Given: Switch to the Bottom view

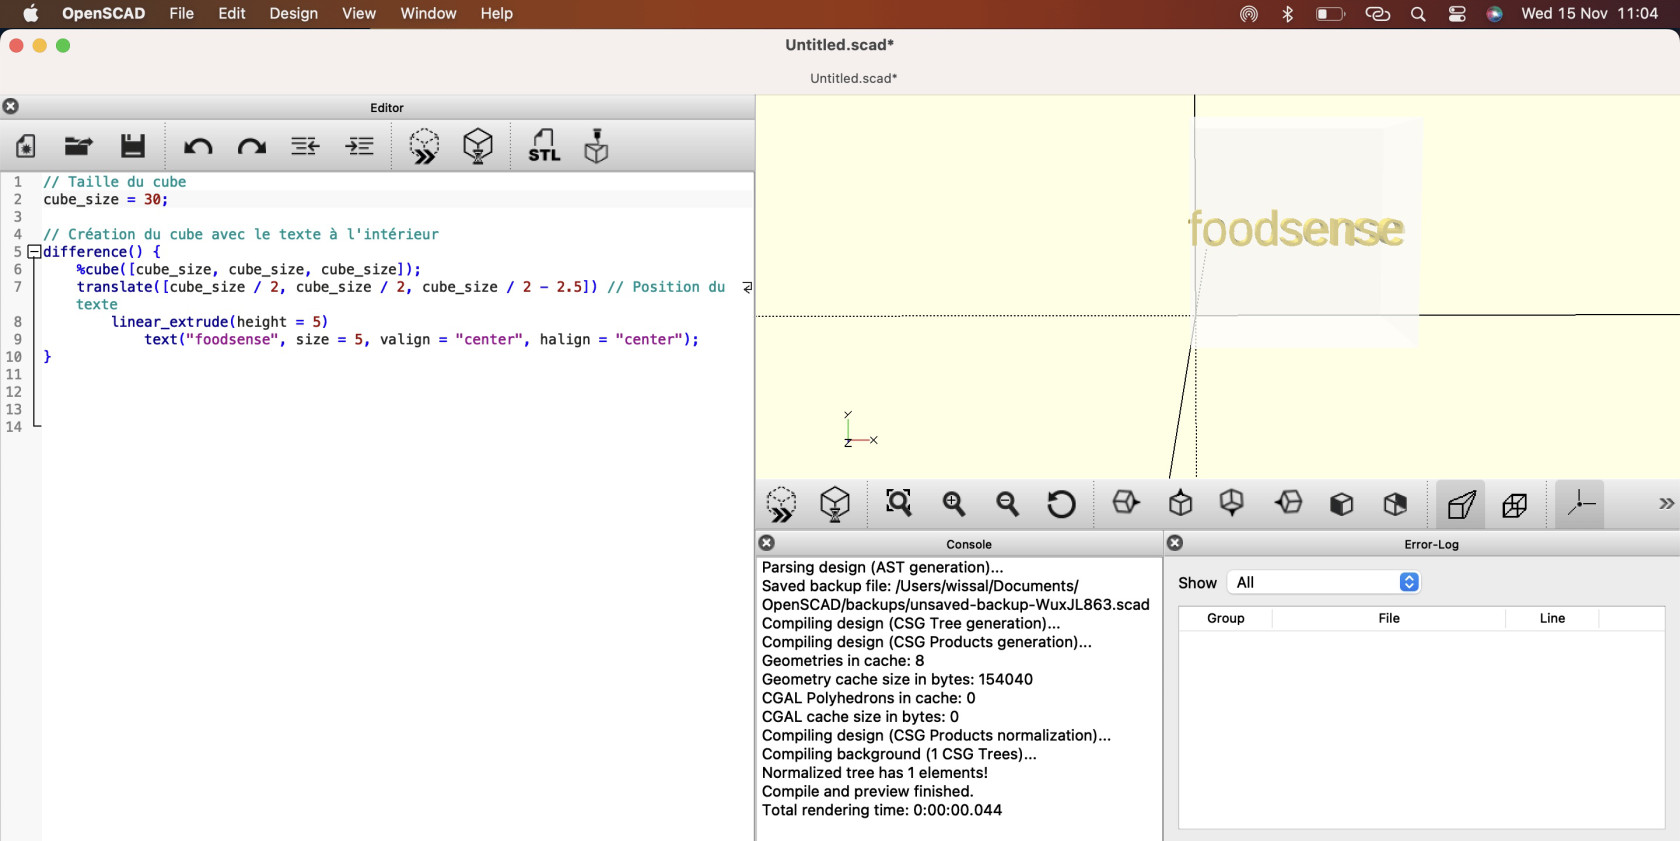Looking at the screenshot, I should click(1233, 503).
